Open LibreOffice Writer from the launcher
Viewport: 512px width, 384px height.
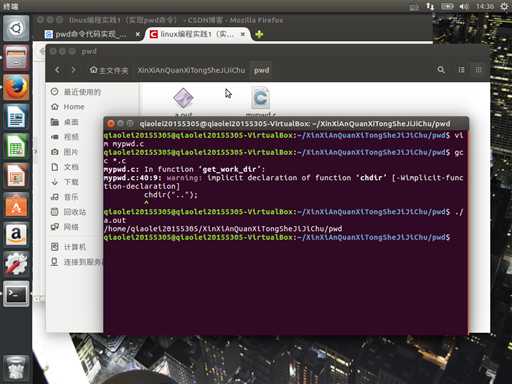16,117
